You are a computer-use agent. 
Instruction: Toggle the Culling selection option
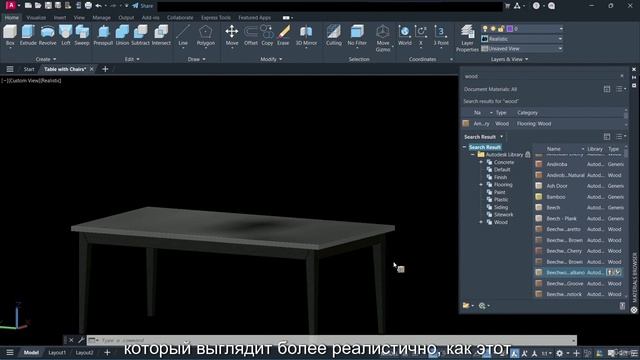(x=333, y=35)
